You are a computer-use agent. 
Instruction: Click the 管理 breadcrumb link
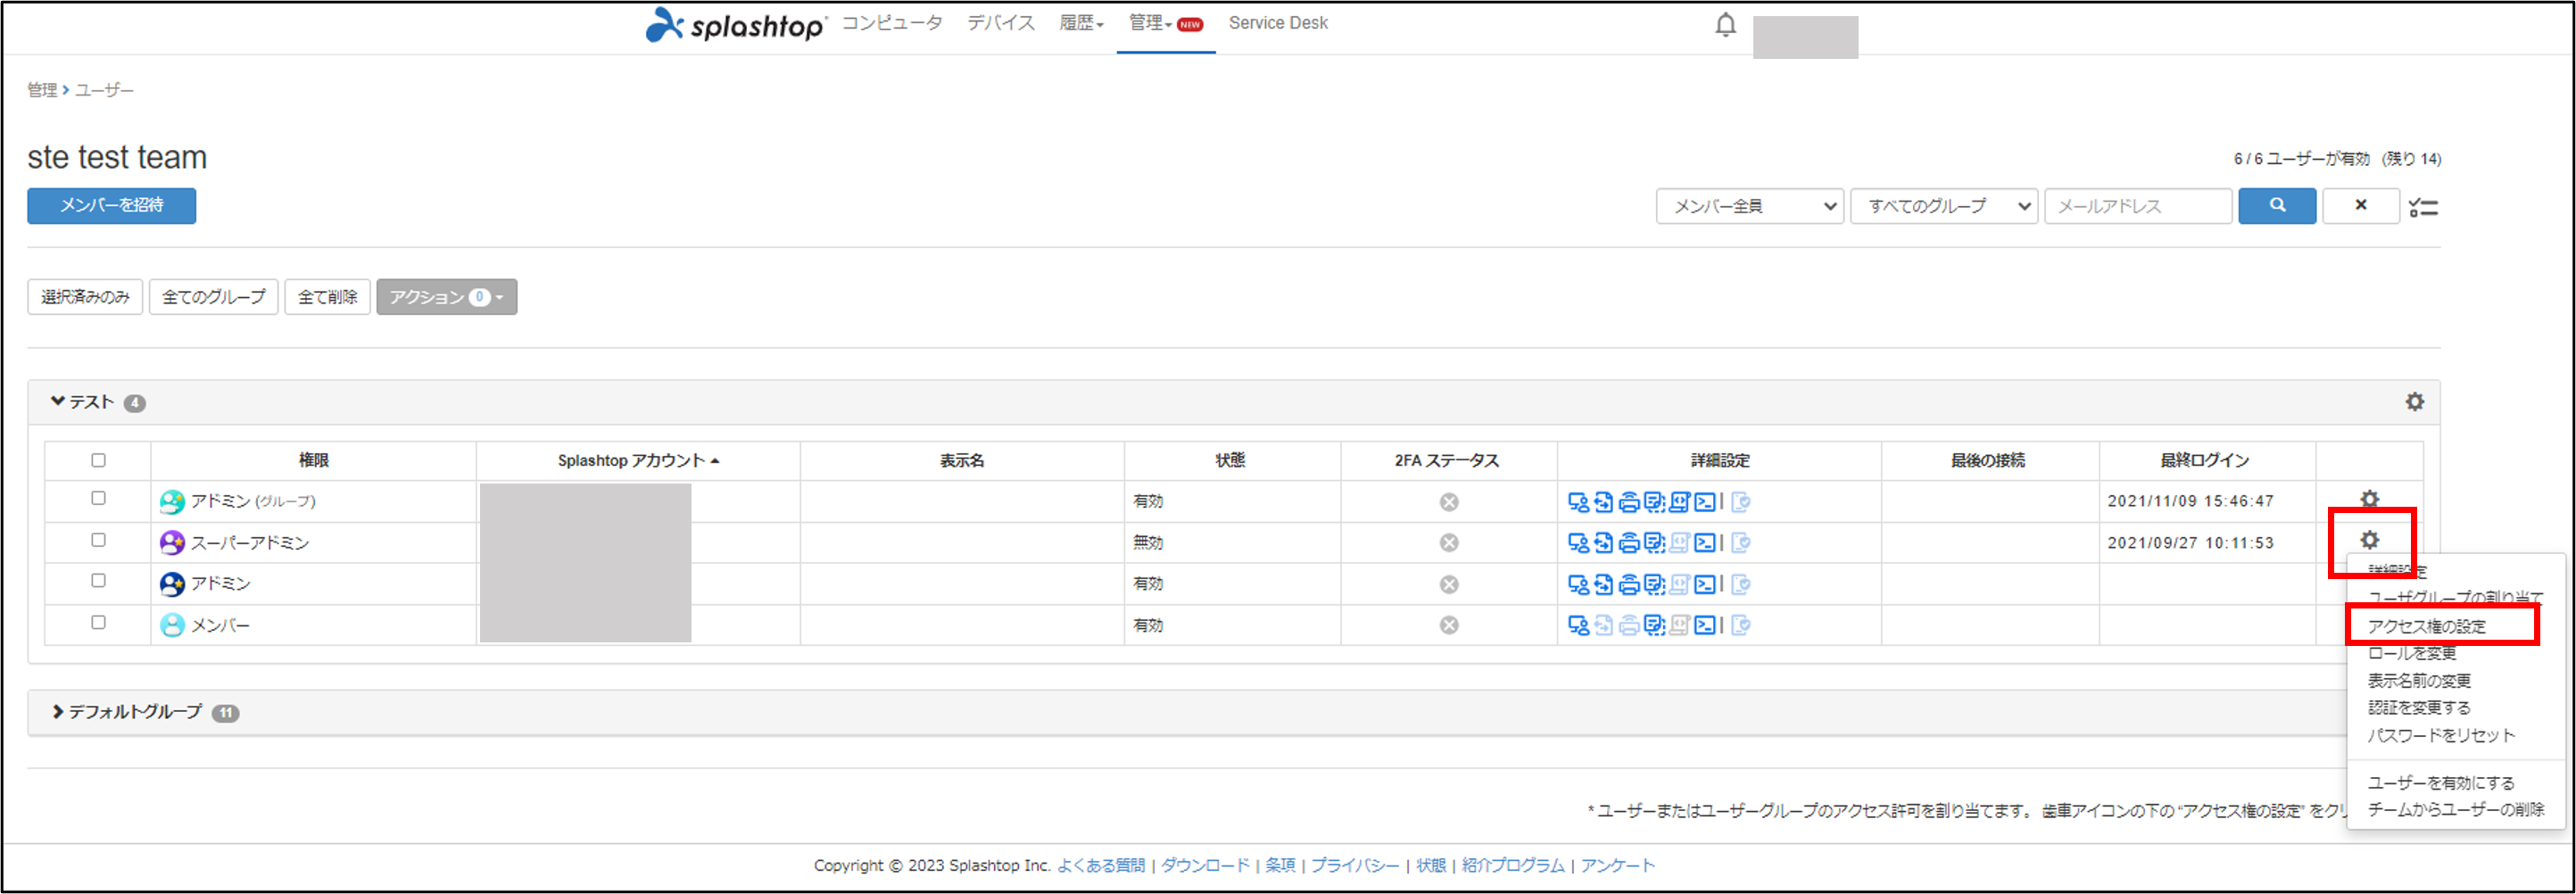42,90
